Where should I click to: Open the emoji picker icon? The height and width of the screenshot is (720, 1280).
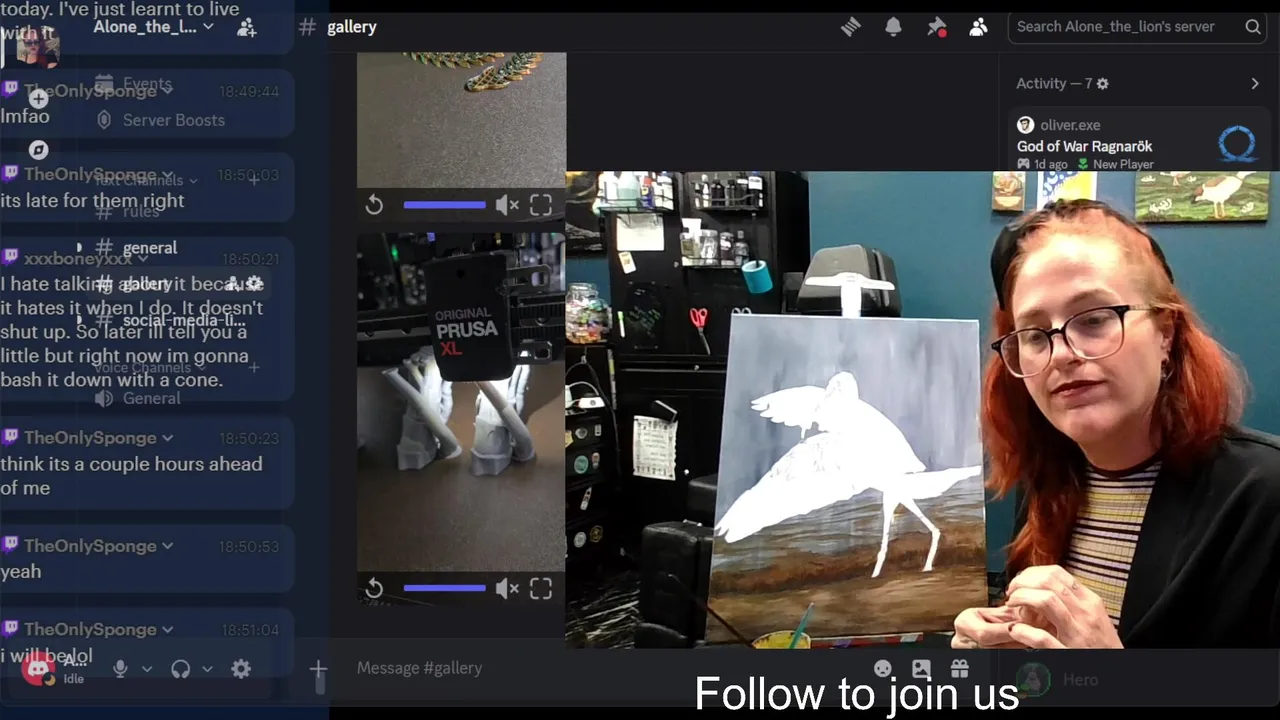pyautogui.click(x=883, y=669)
